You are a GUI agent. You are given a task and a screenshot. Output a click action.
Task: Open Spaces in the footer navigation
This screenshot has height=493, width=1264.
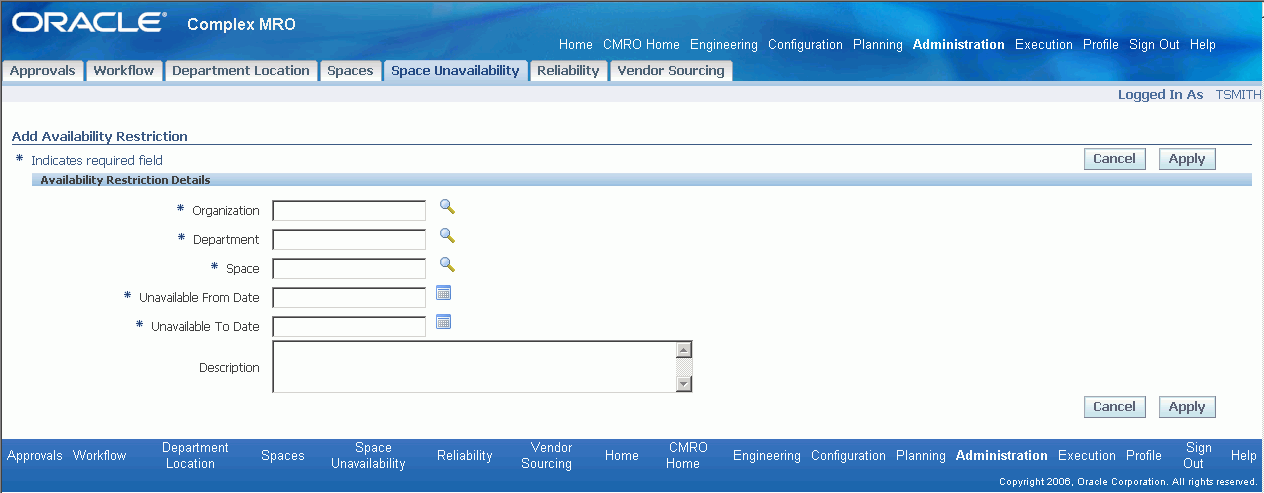tap(283, 456)
